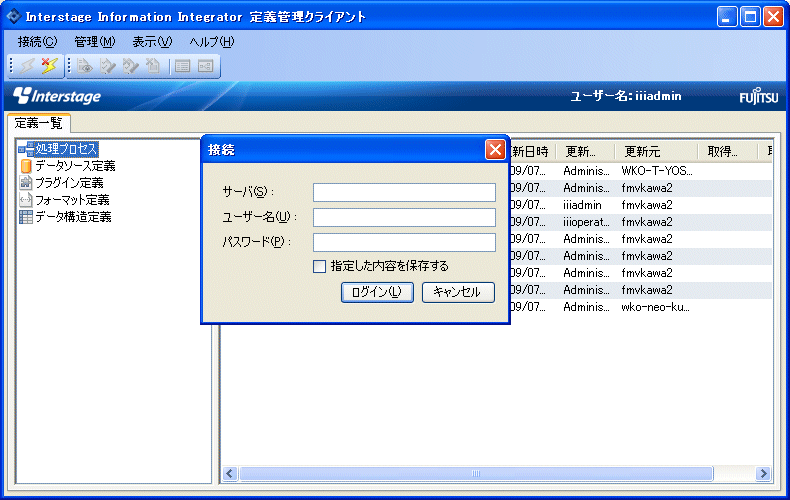Click the application icon in title bar
The image size is (790, 500).
coord(14,16)
